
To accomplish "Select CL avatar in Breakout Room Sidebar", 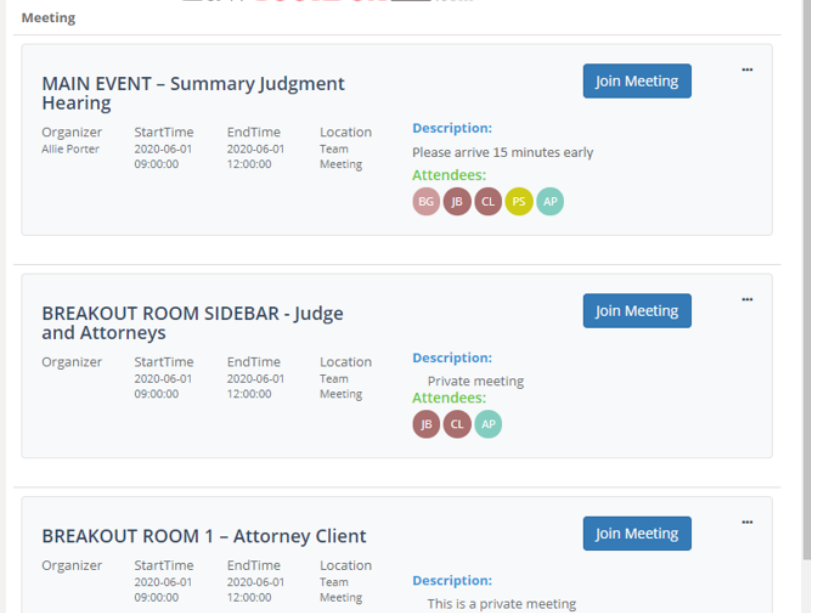I will click(x=457, y=424).
